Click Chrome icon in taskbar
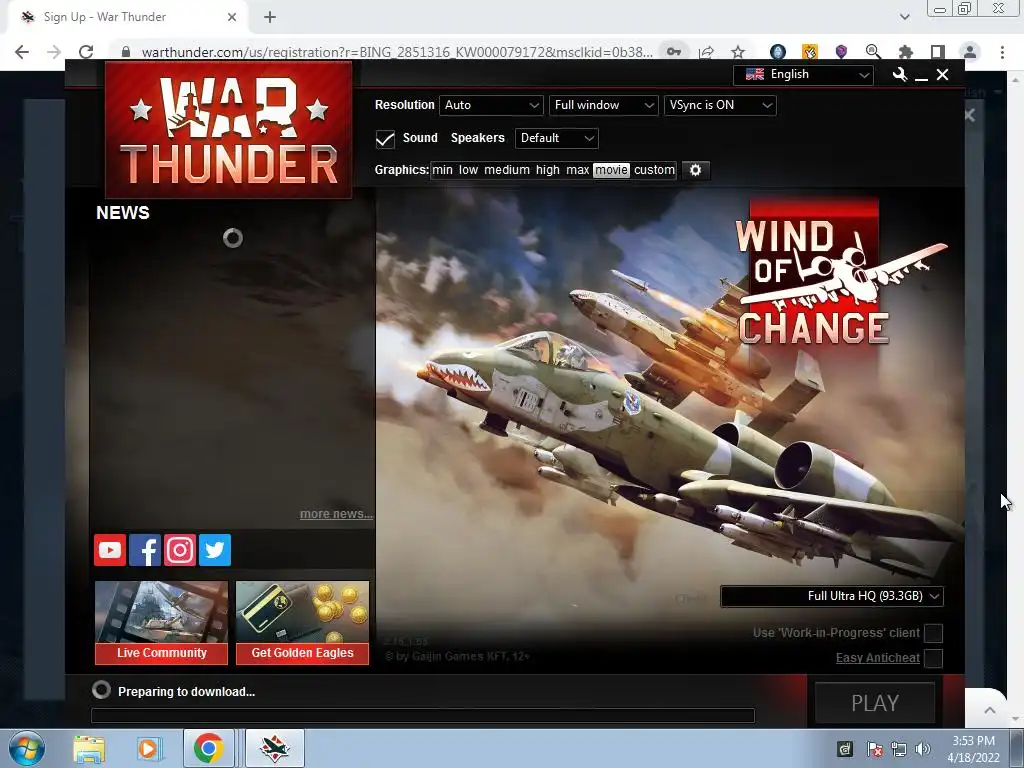The width and height of the screenshot is (1024, 768). click(x=208, y=748)
